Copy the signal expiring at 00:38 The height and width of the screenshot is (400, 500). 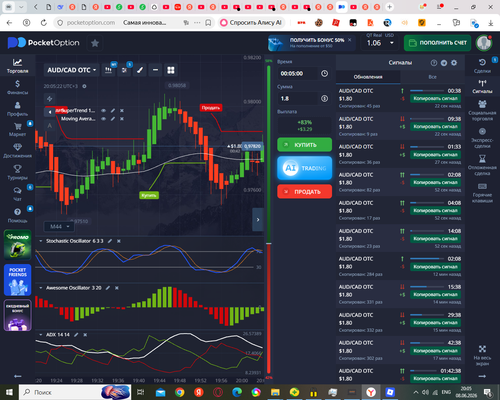[x=435, y=98]
